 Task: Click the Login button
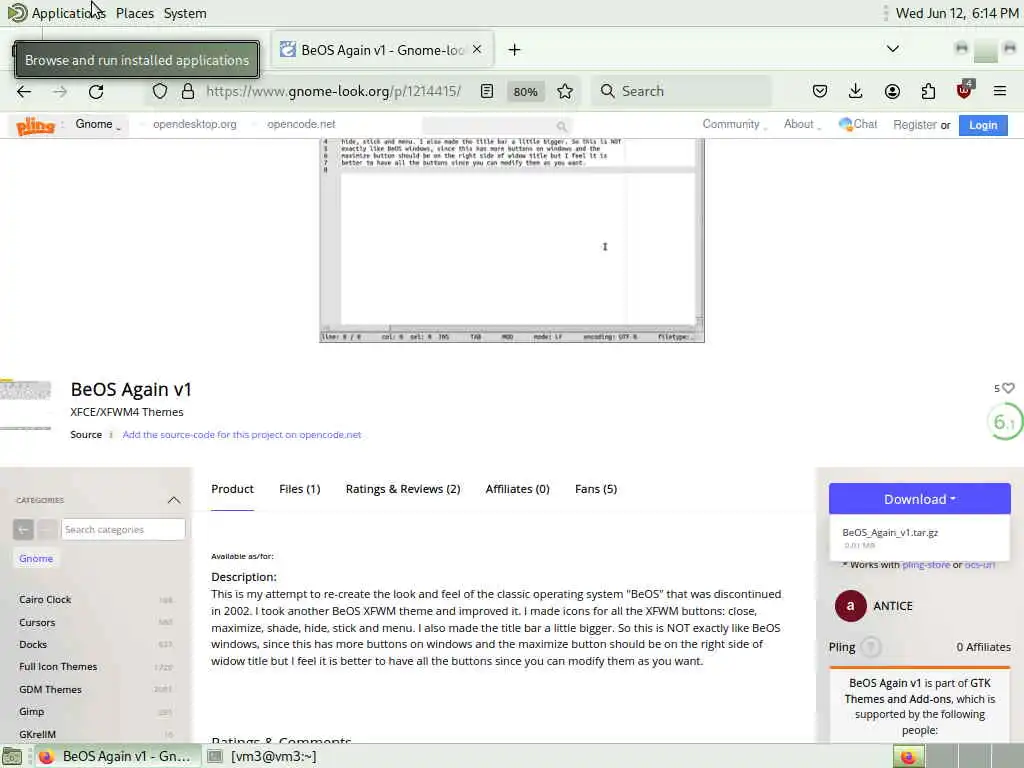tap(983, 125)
